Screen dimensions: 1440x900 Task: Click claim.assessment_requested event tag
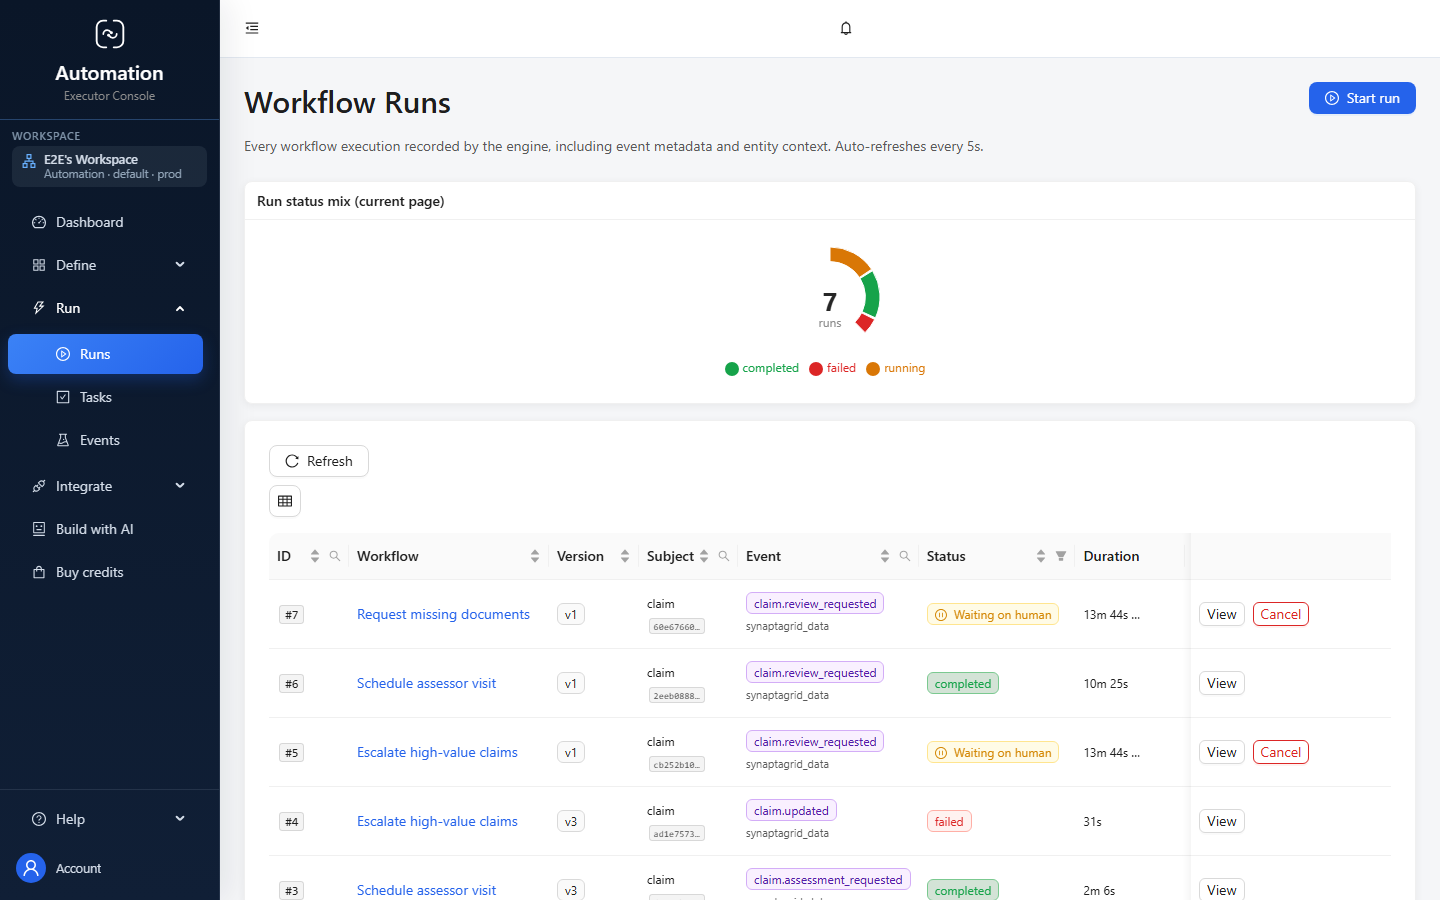(828, 879)
